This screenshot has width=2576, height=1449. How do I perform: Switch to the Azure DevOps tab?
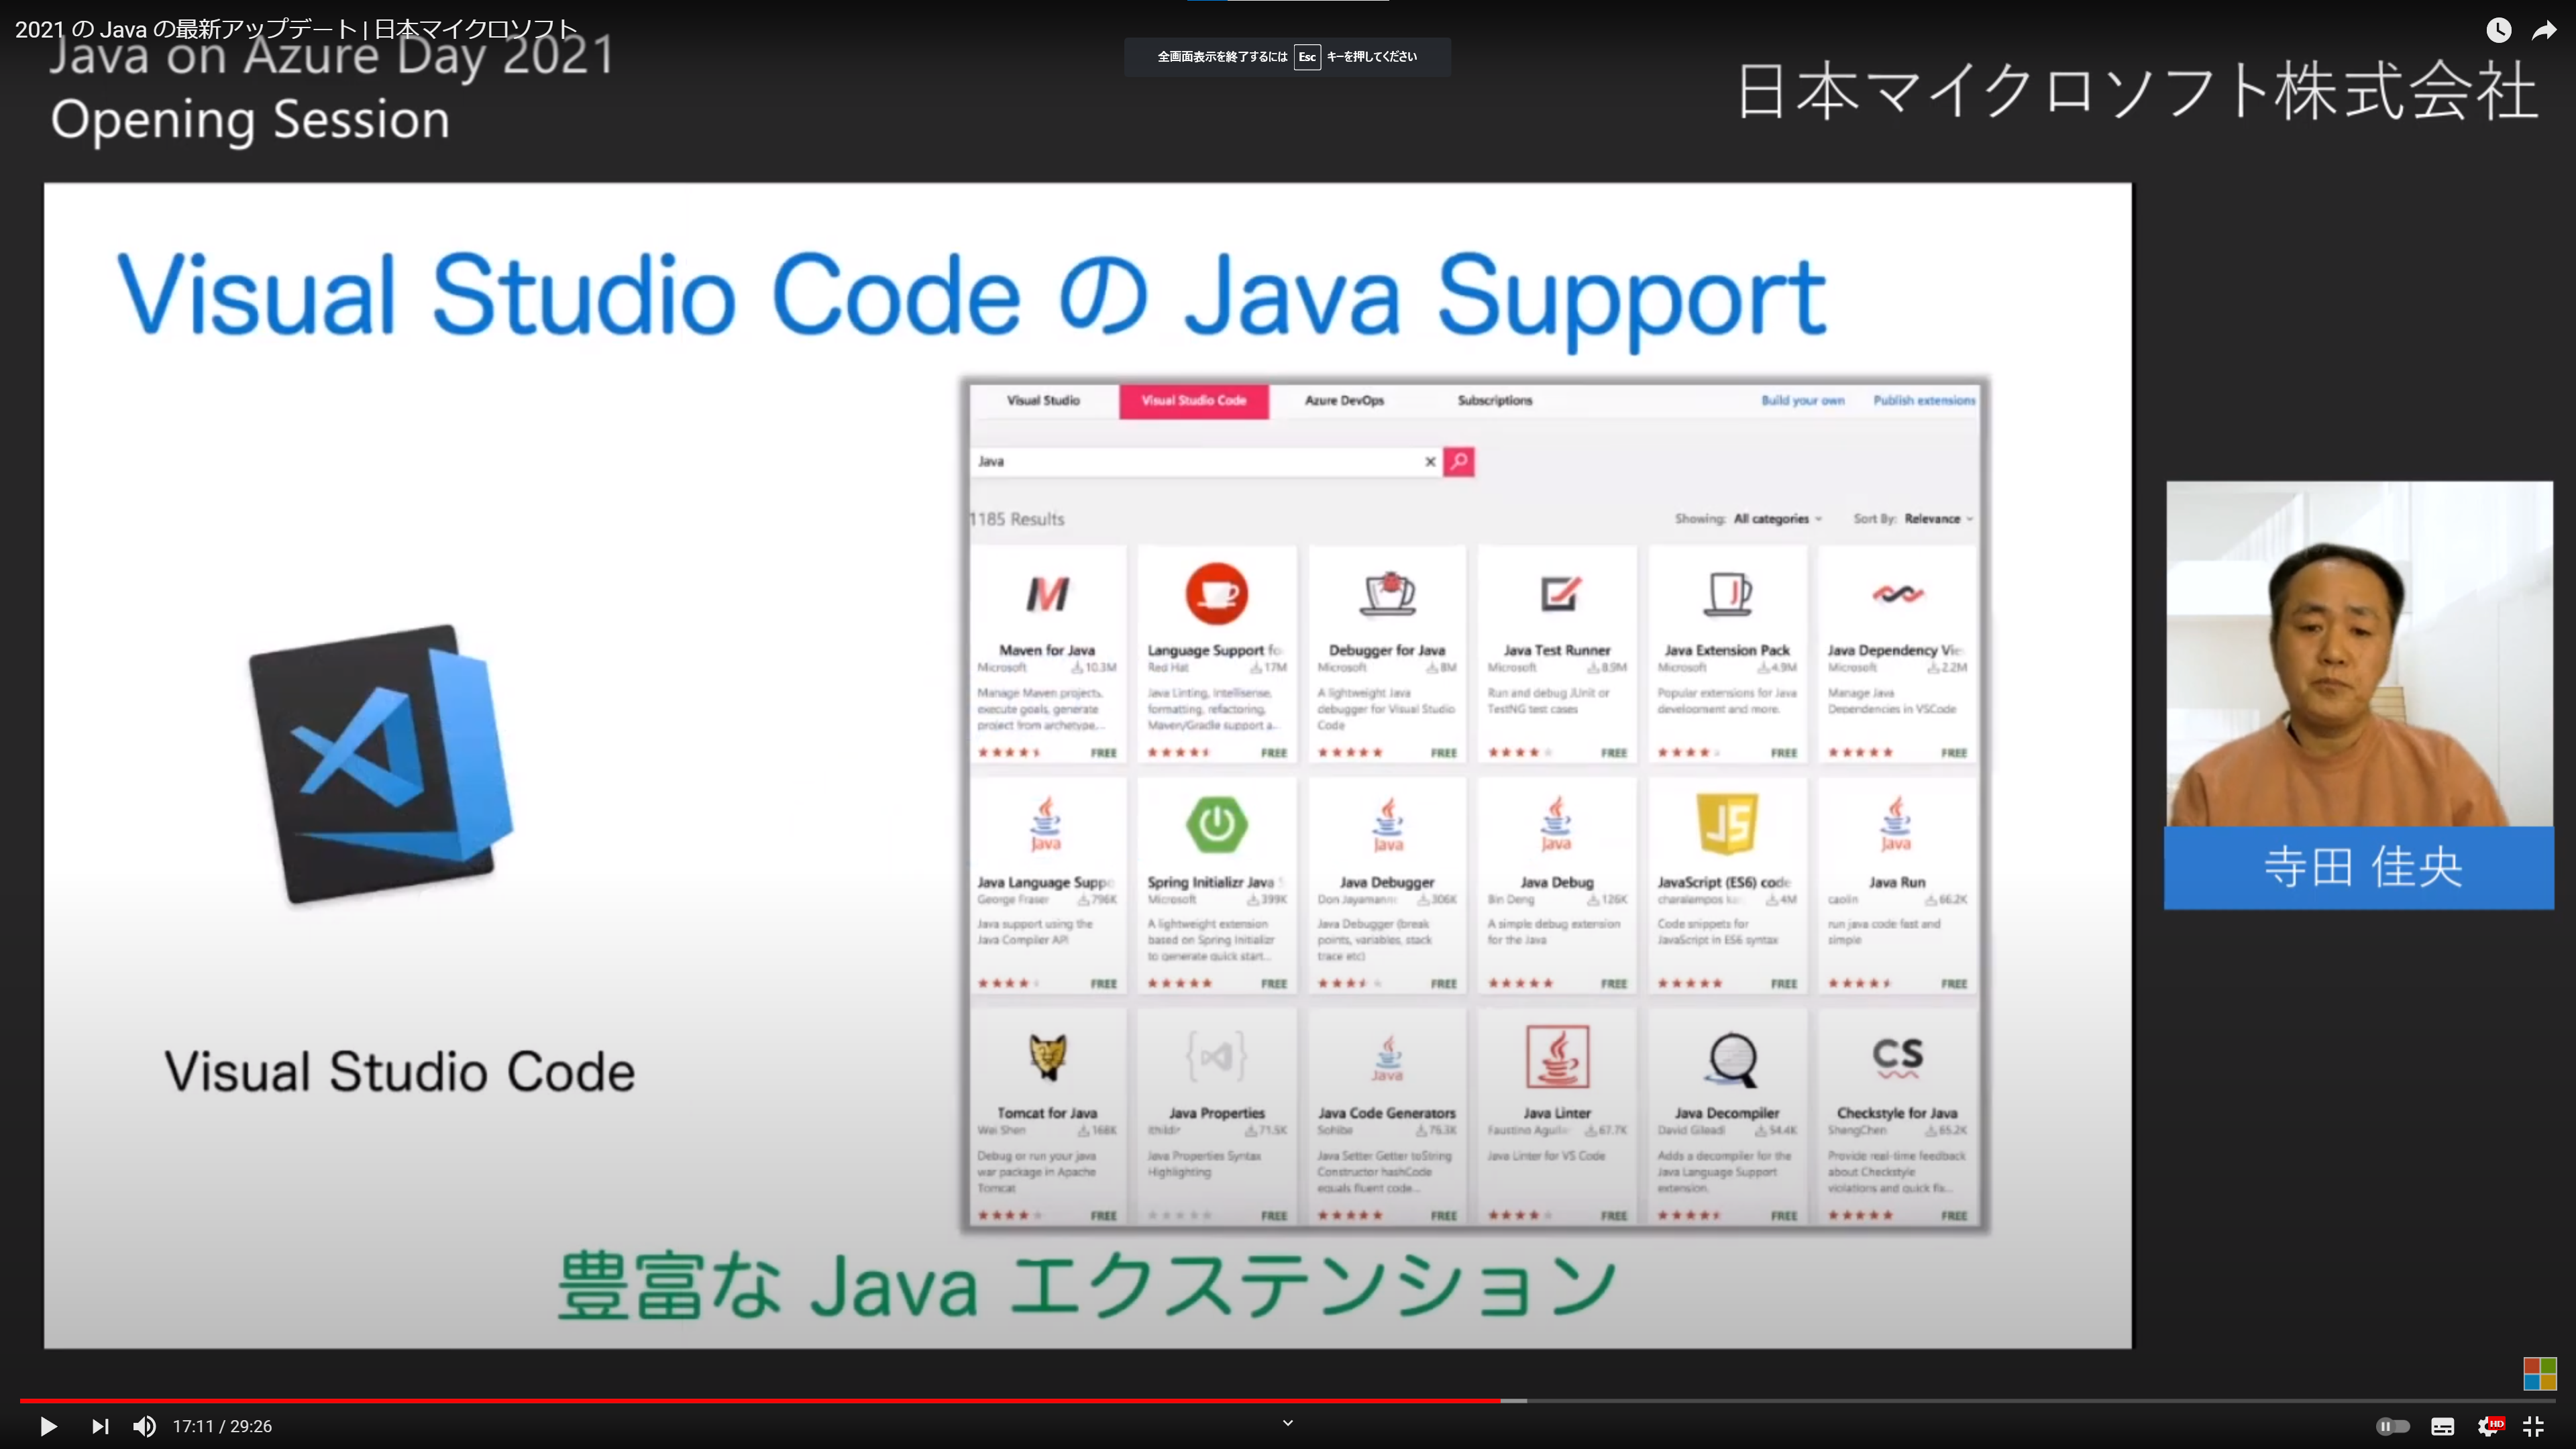click(1344, 400)
